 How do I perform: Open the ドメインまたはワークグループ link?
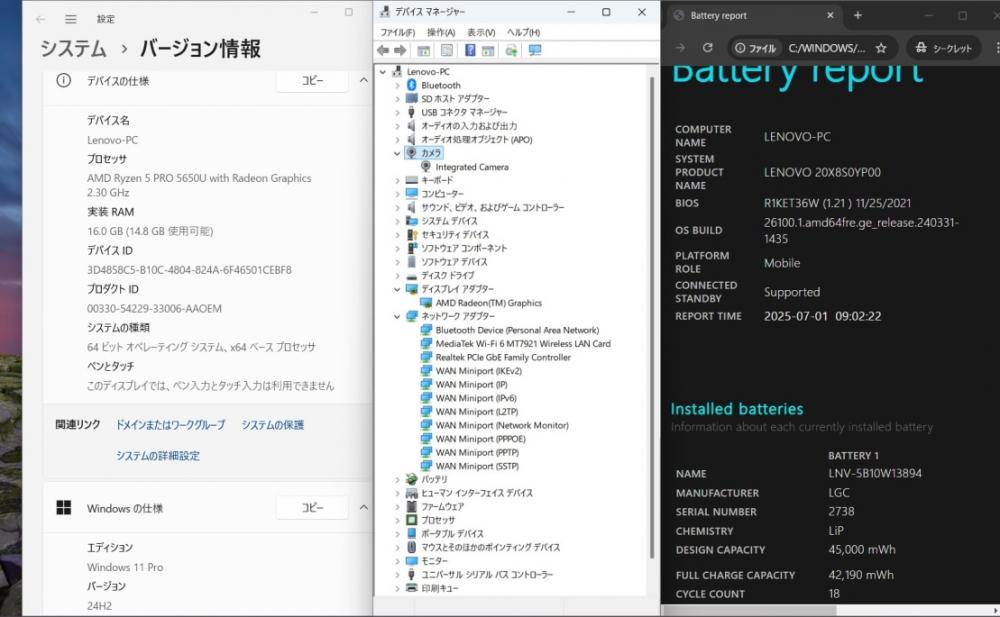click(x=170, y=425)
